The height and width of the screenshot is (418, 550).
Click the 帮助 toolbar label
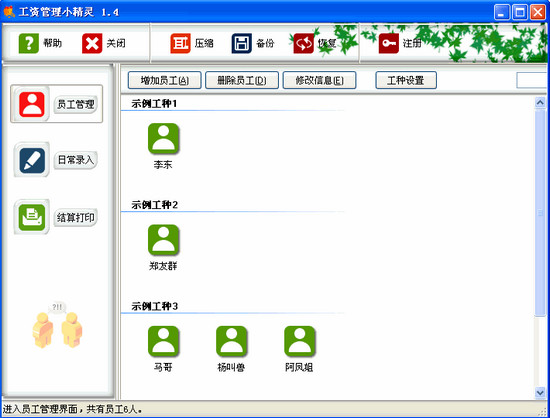coord(52,43)
